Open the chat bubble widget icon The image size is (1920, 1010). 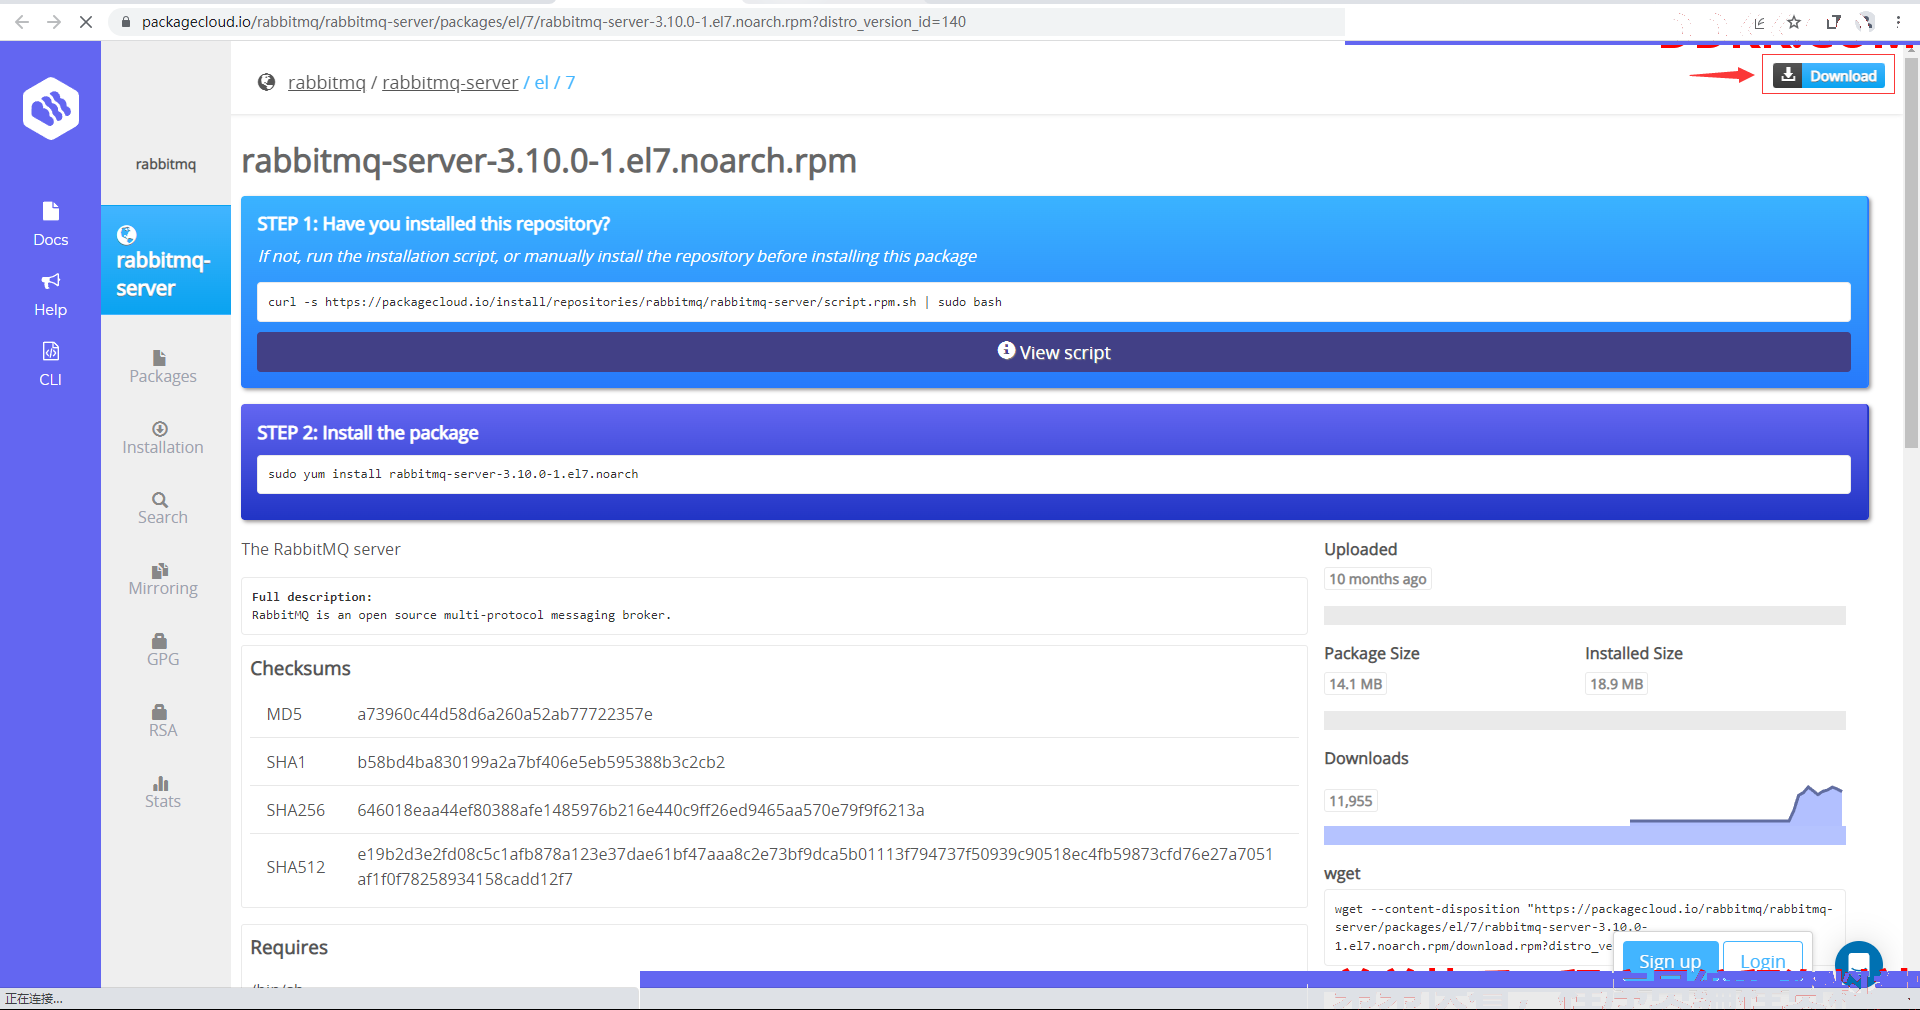[1859, 965]
